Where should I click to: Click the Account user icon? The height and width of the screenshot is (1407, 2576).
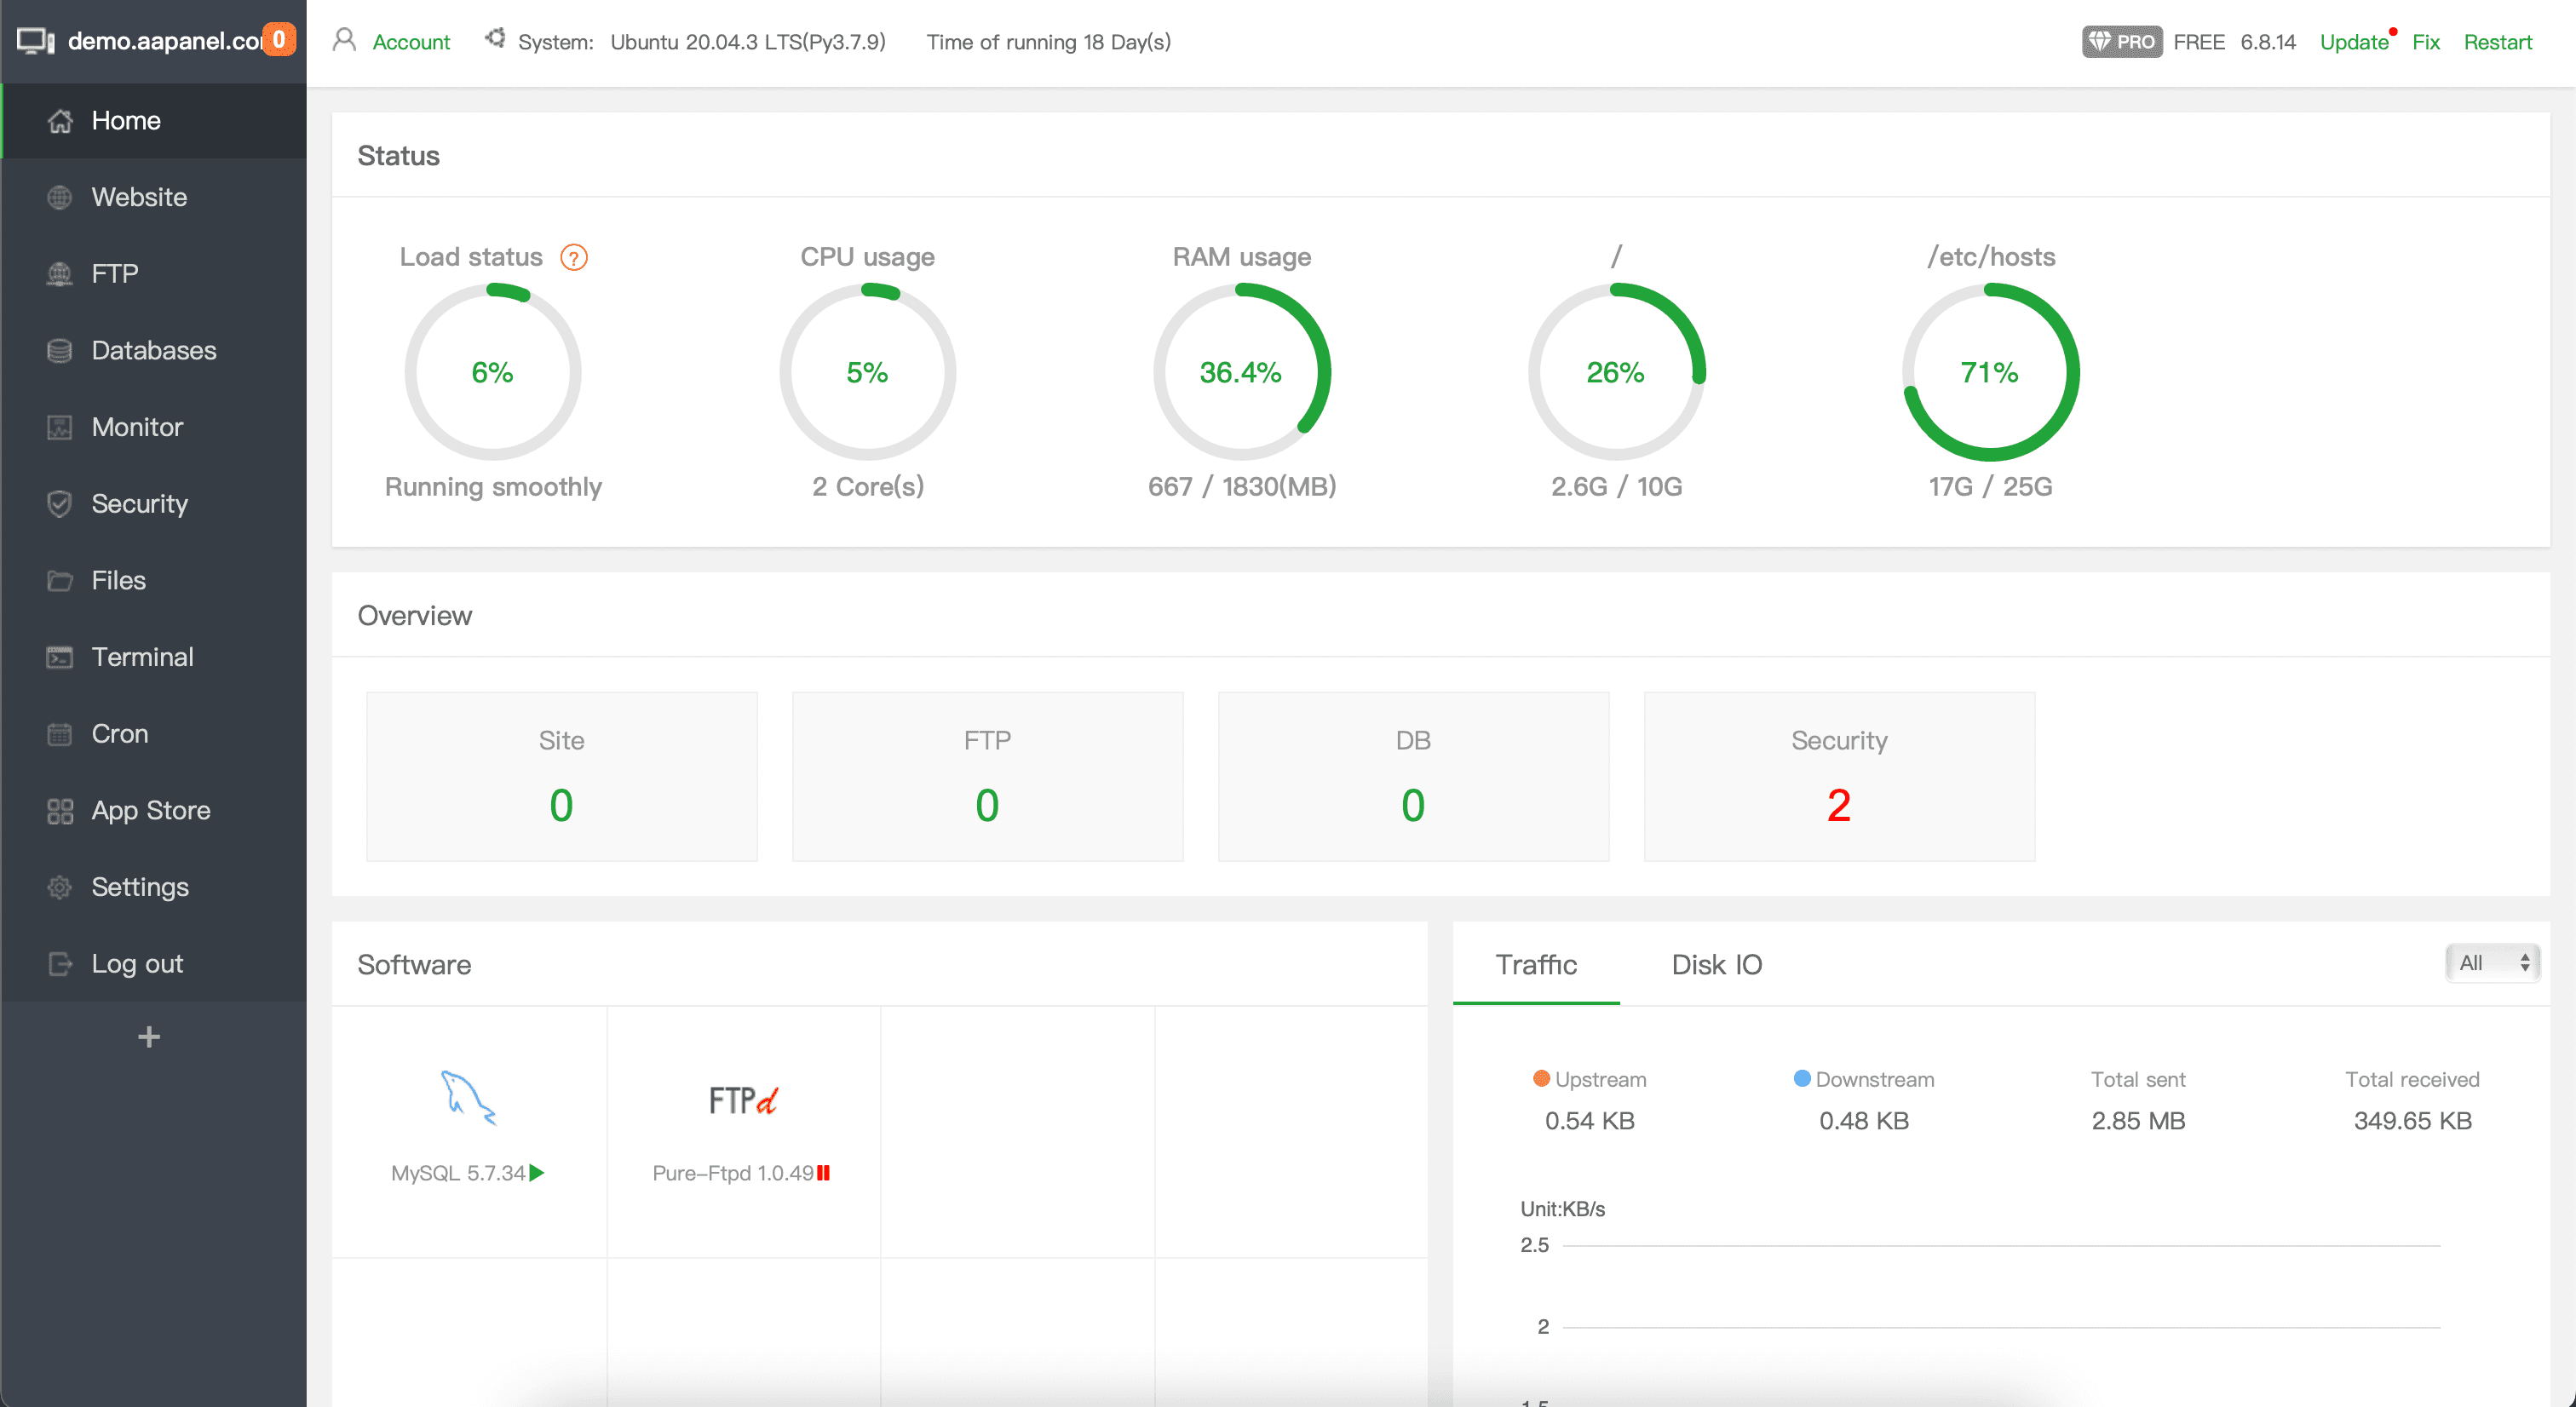344,41
